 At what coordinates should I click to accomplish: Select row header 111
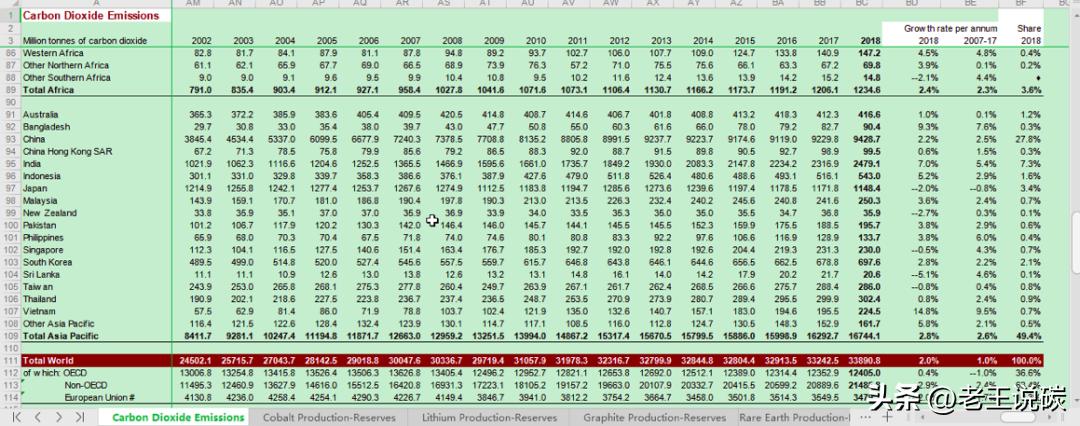click(10, 361)
